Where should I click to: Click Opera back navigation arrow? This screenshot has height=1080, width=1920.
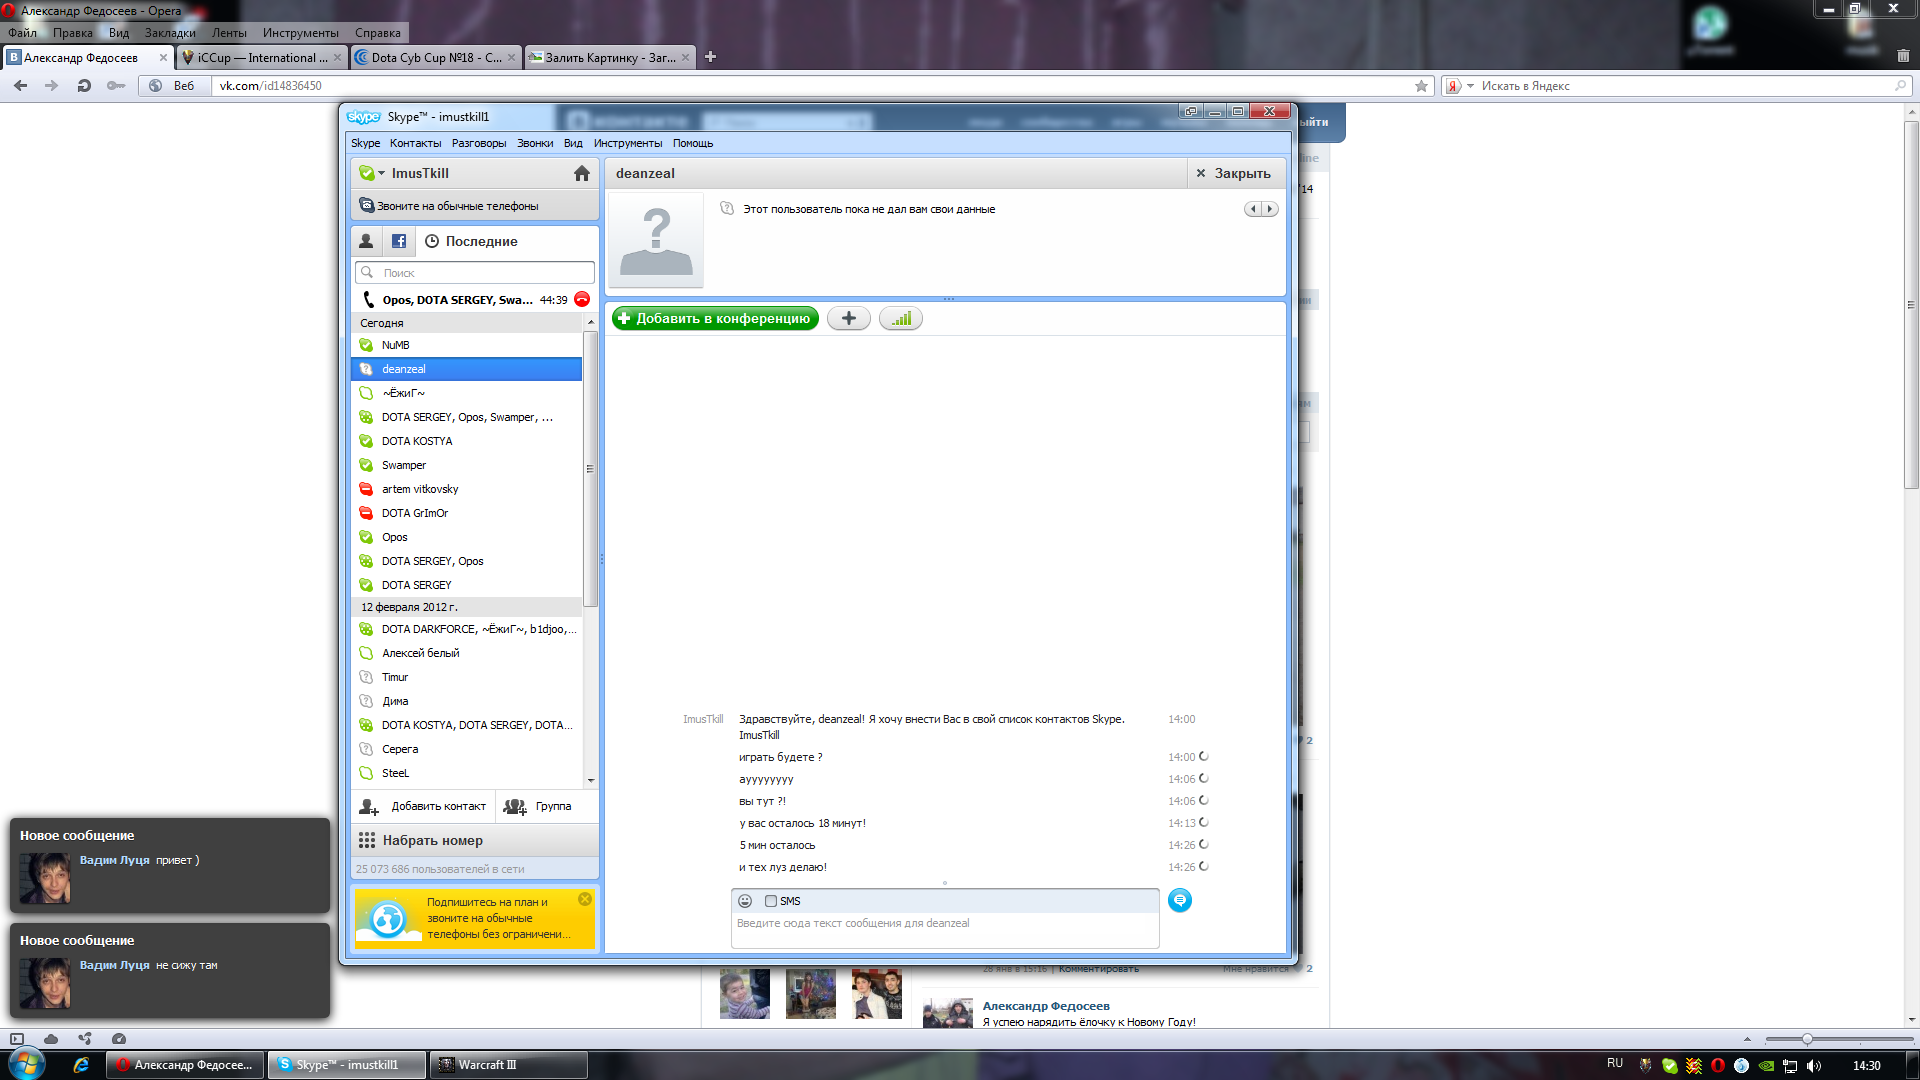[20, 86]
